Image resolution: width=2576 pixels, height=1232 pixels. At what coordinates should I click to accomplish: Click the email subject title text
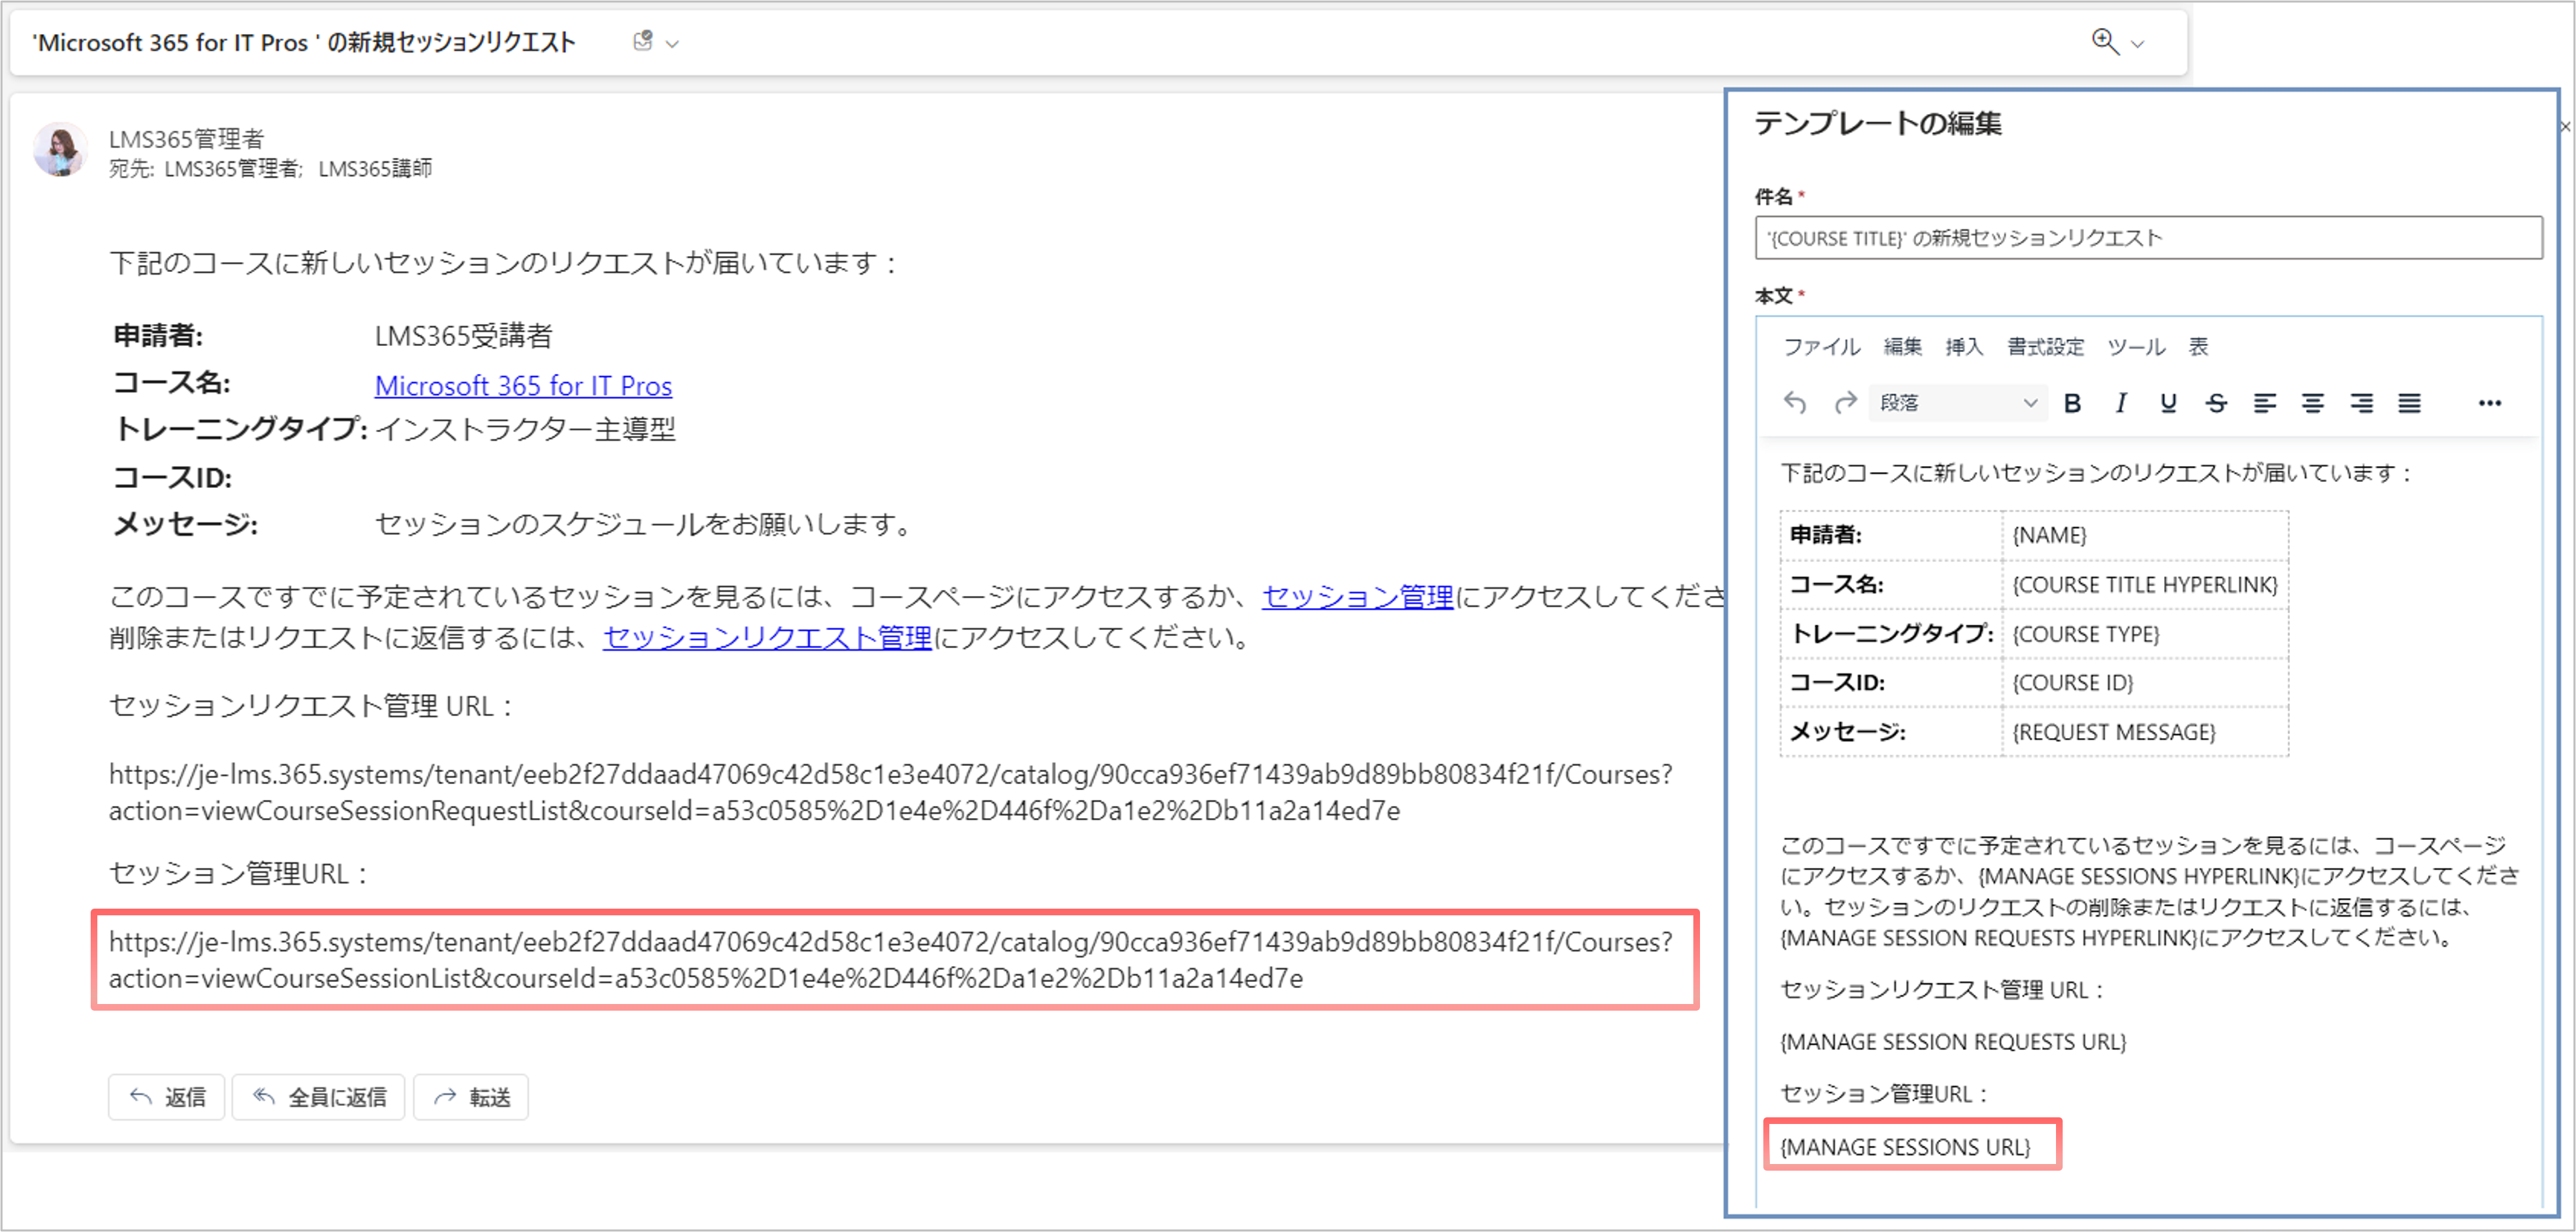click(x=304, y=42)
